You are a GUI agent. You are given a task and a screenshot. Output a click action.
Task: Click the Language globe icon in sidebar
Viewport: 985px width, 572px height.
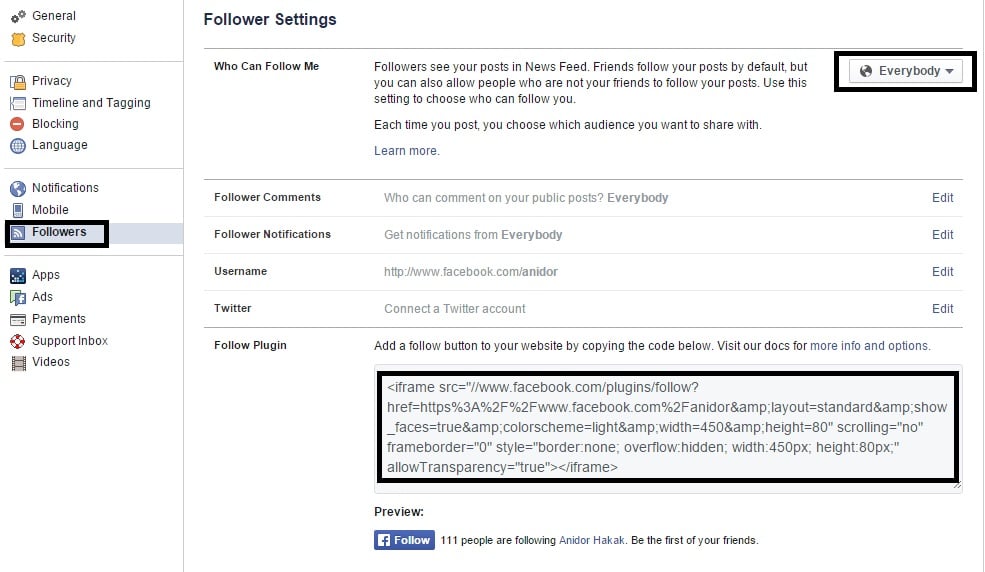18,146
